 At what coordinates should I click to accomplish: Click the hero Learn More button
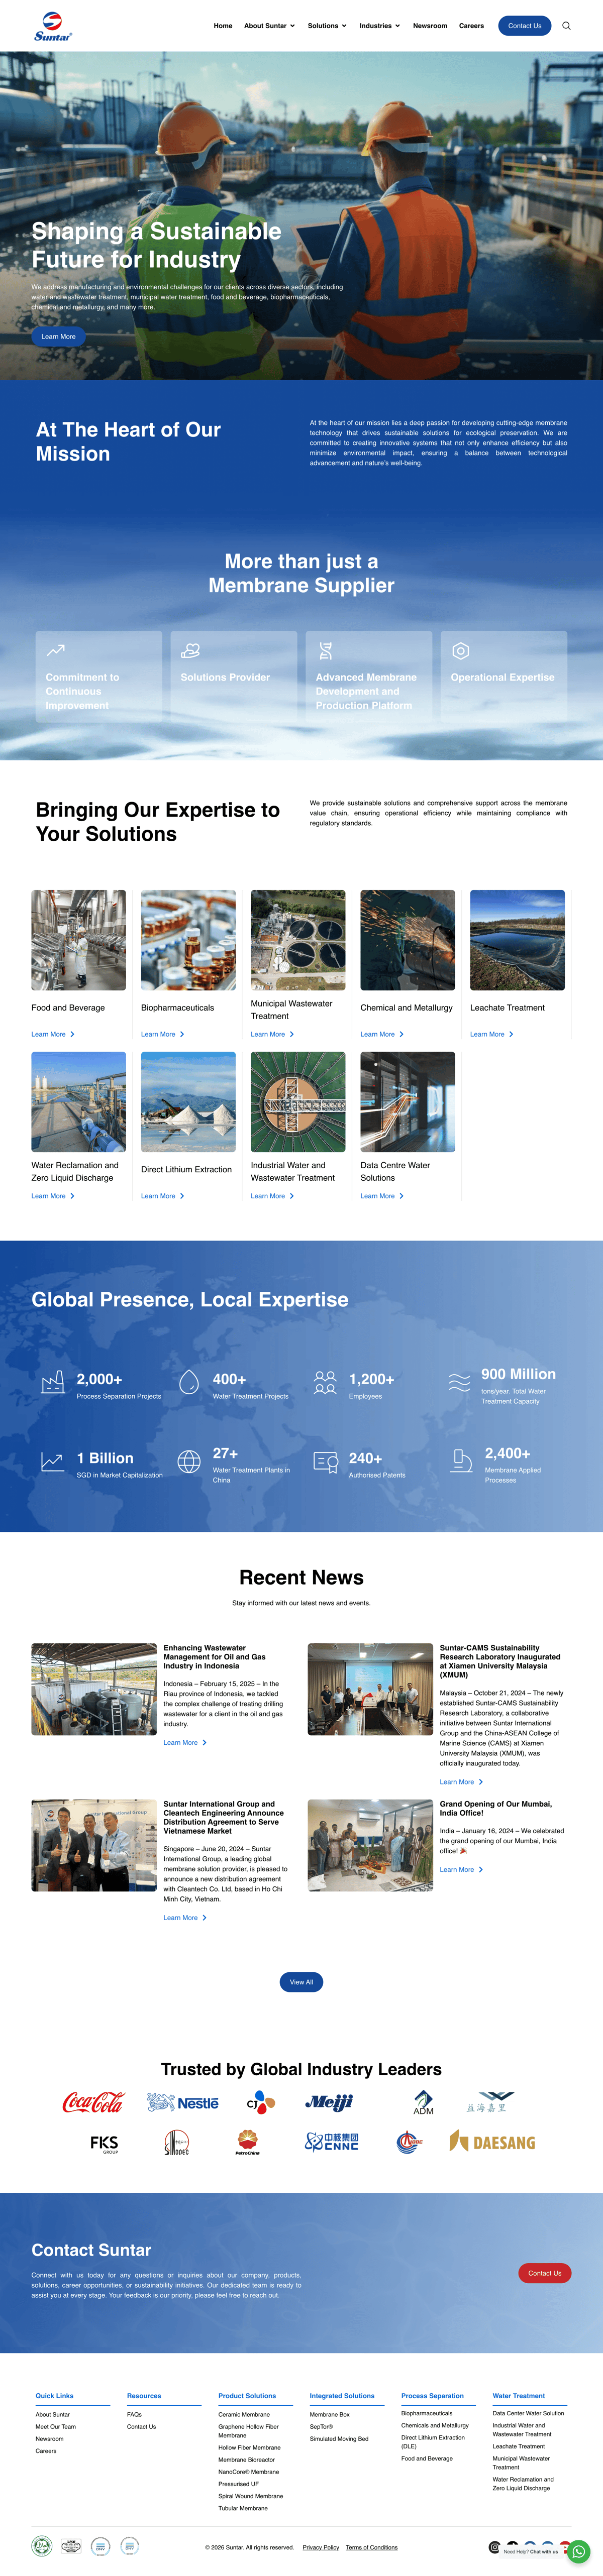click(x=58, y=337)
